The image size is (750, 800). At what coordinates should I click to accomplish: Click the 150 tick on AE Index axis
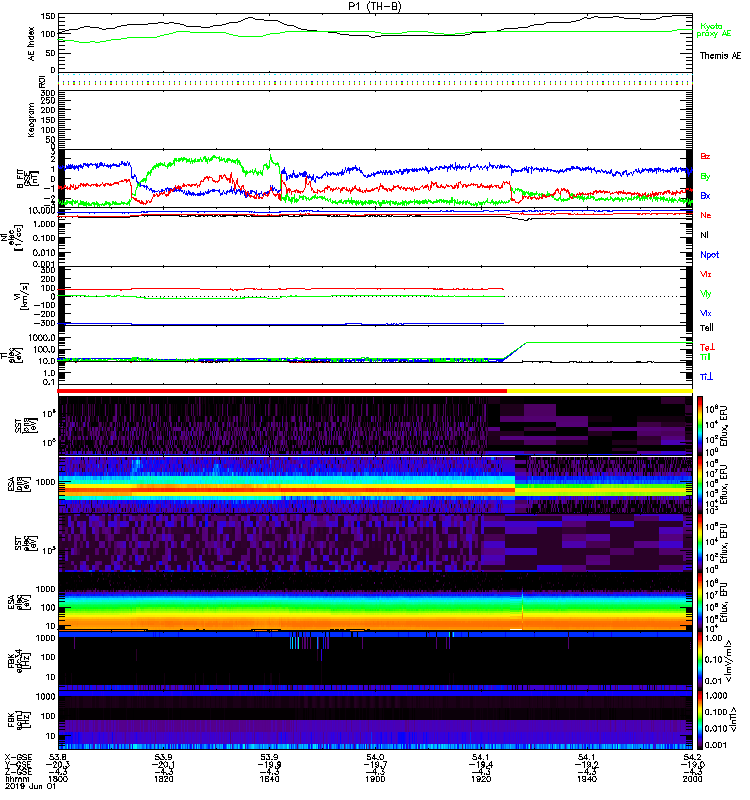(48, 16)
